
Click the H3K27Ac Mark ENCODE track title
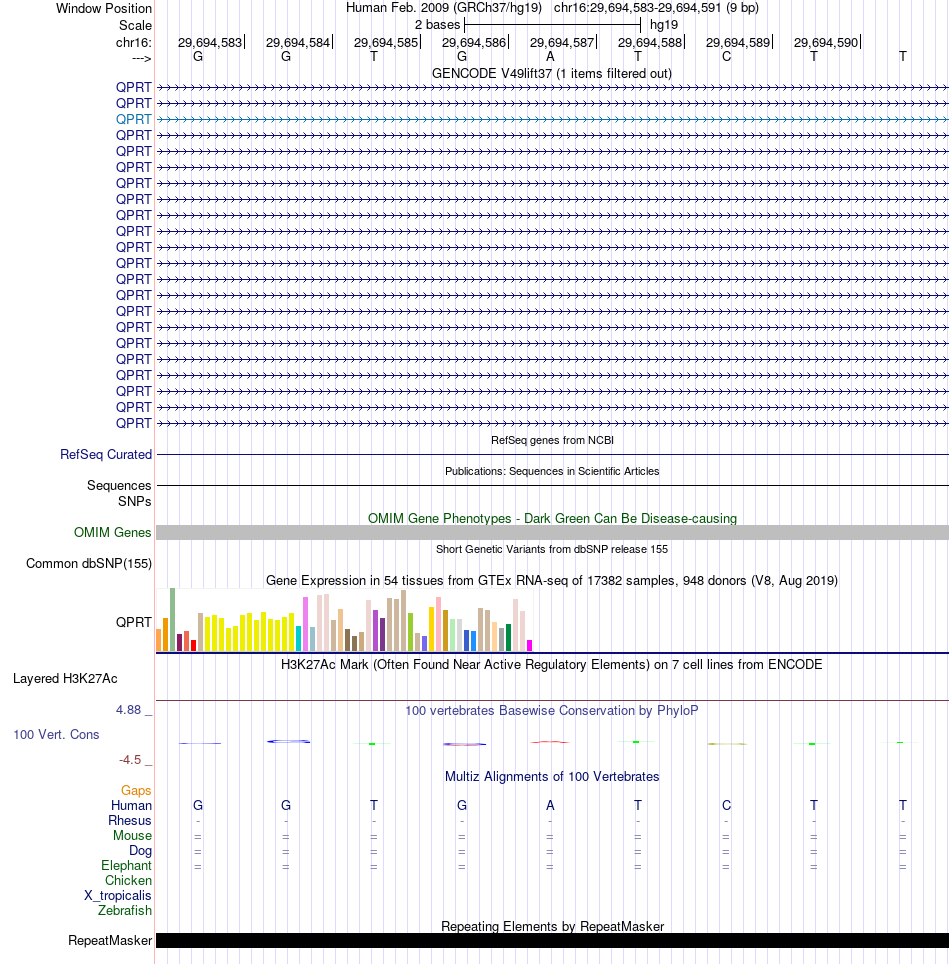tap(552, 665)
